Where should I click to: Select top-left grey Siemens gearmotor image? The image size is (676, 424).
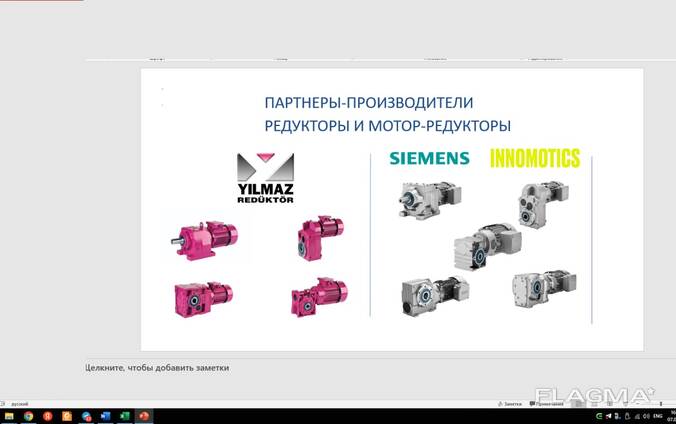pyautogui.click(x=429, y=200)
